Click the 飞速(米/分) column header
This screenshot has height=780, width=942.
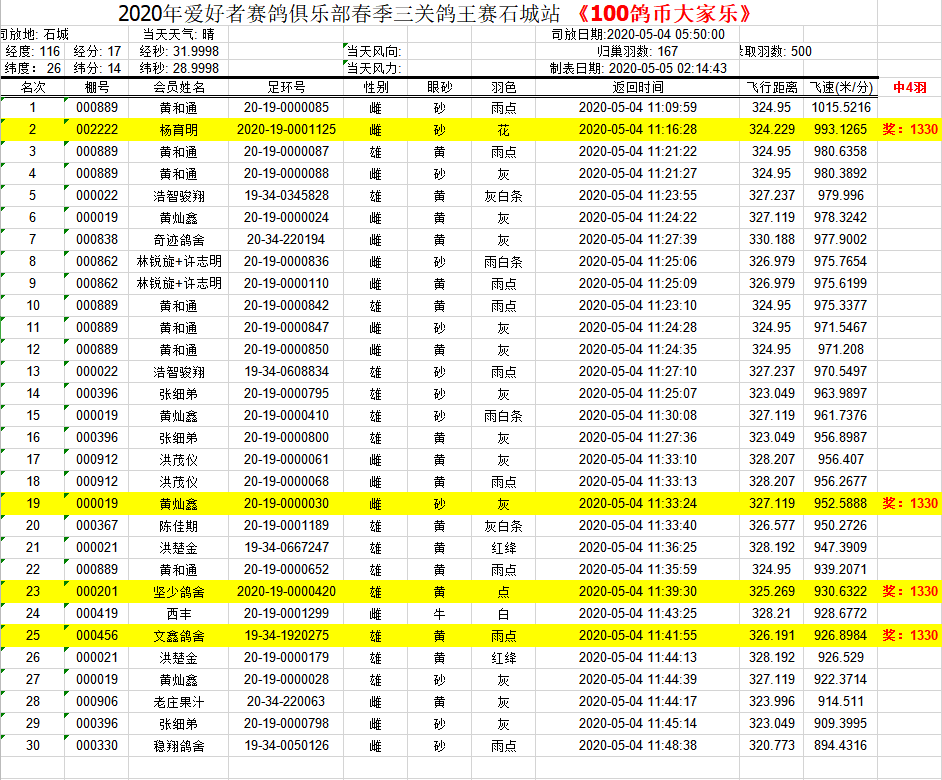coord(840,88)
